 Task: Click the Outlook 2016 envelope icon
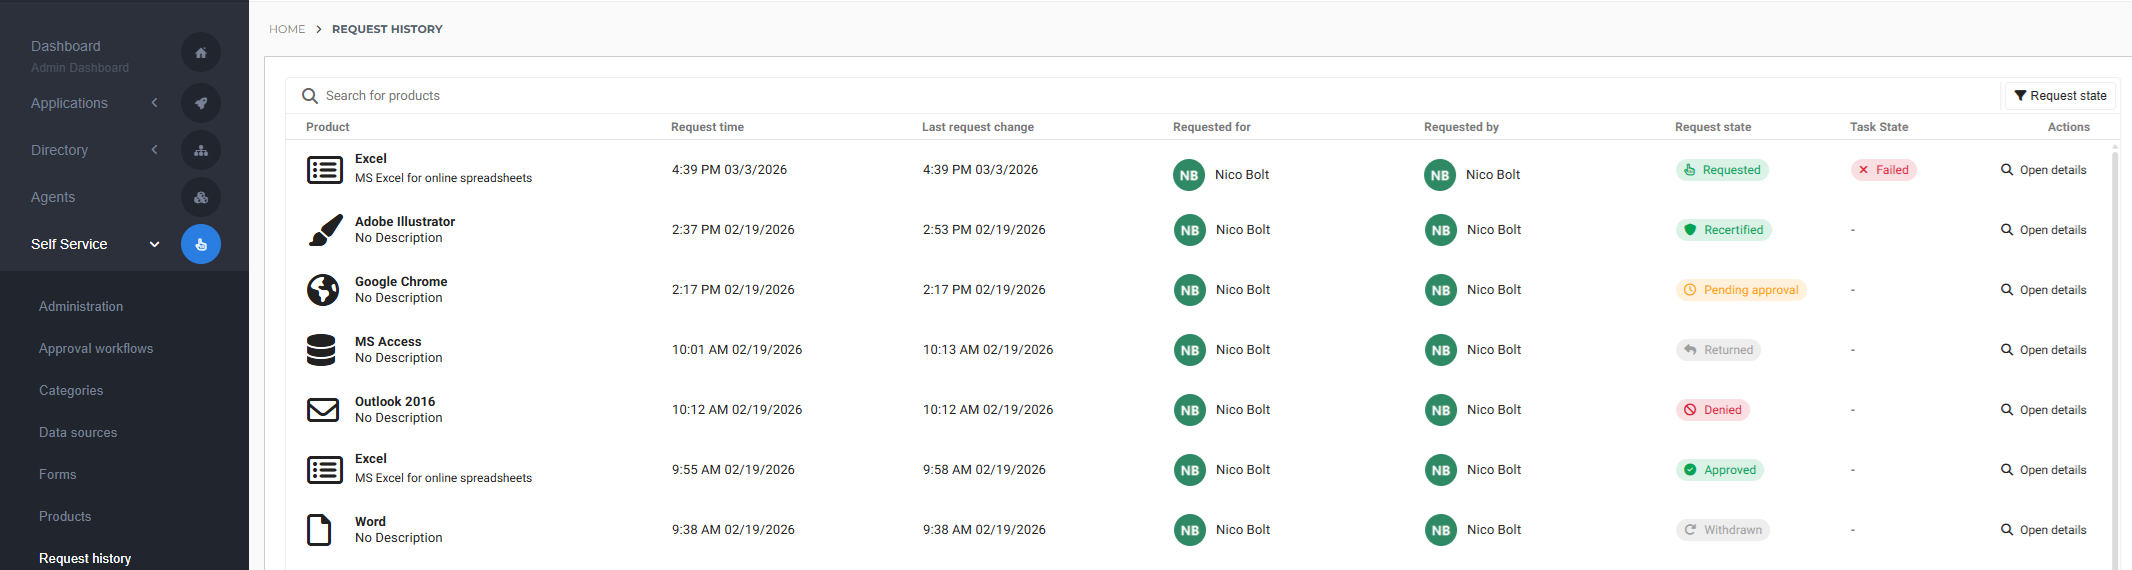coord(323,410)
